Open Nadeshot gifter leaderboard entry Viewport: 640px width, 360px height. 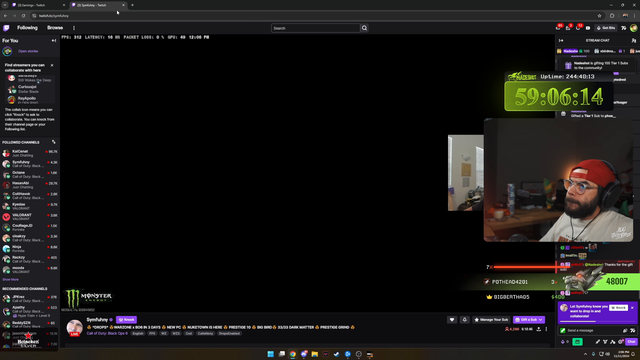tap(574, 51)
